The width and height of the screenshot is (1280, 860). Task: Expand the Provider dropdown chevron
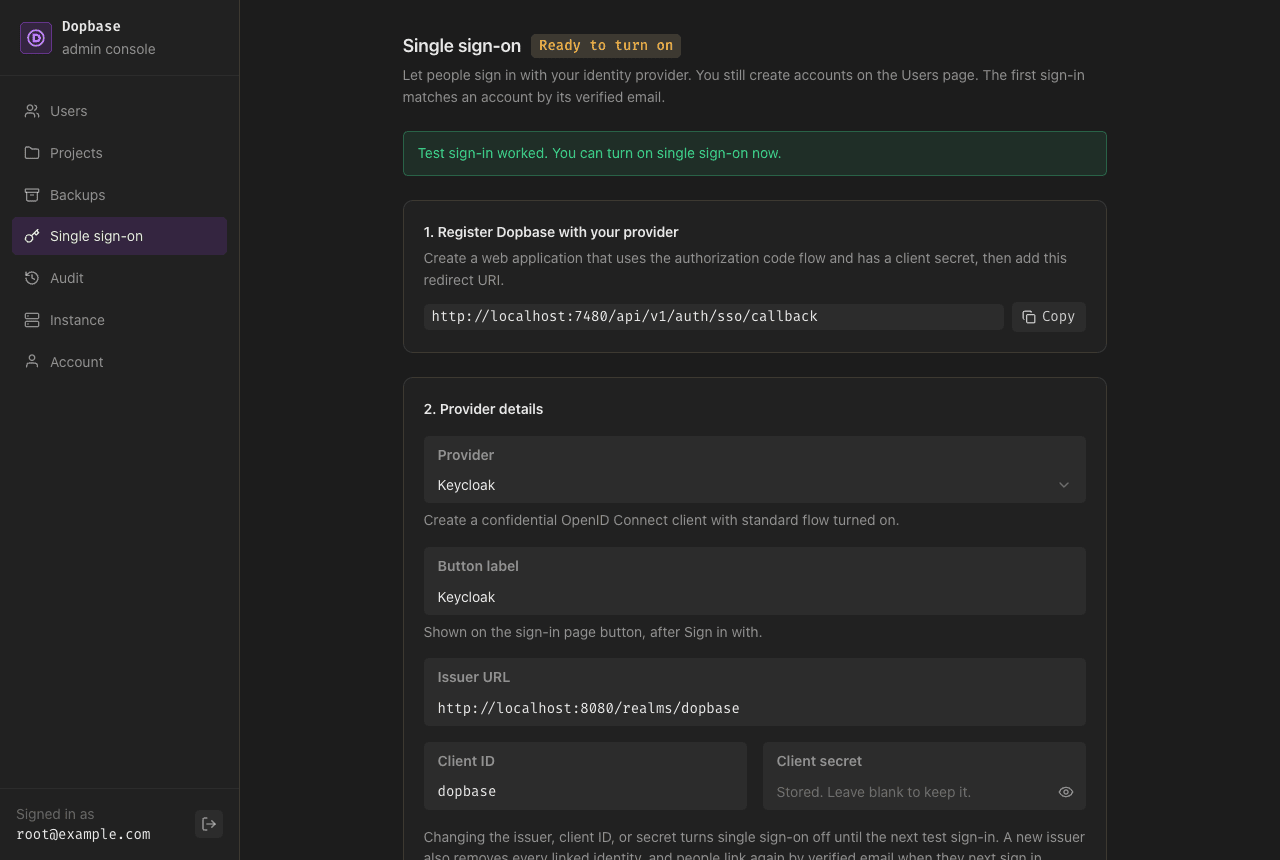(1064, 485)
